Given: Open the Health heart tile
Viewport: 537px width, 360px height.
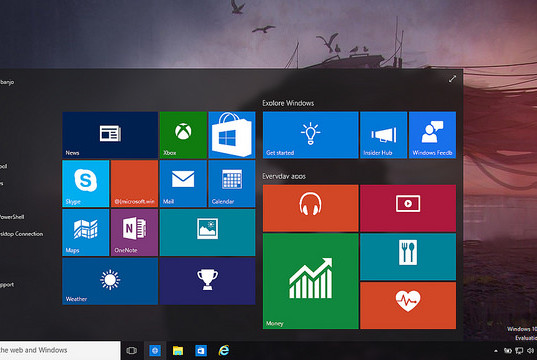Looking at the screenshot, I should (x=408, y=306).
